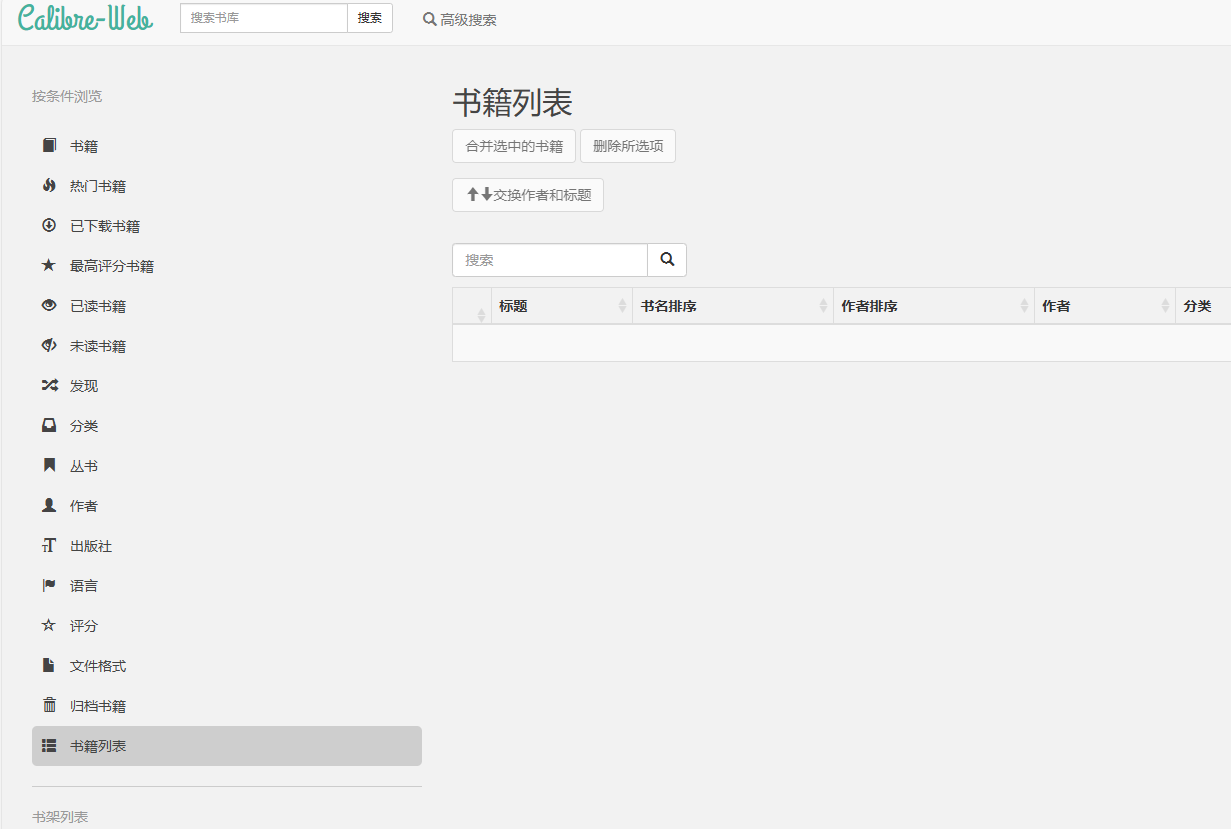Sort the table by 作者 column
The height and width of the screenshot is (829, 1231).
click(x=1105, y=306)
